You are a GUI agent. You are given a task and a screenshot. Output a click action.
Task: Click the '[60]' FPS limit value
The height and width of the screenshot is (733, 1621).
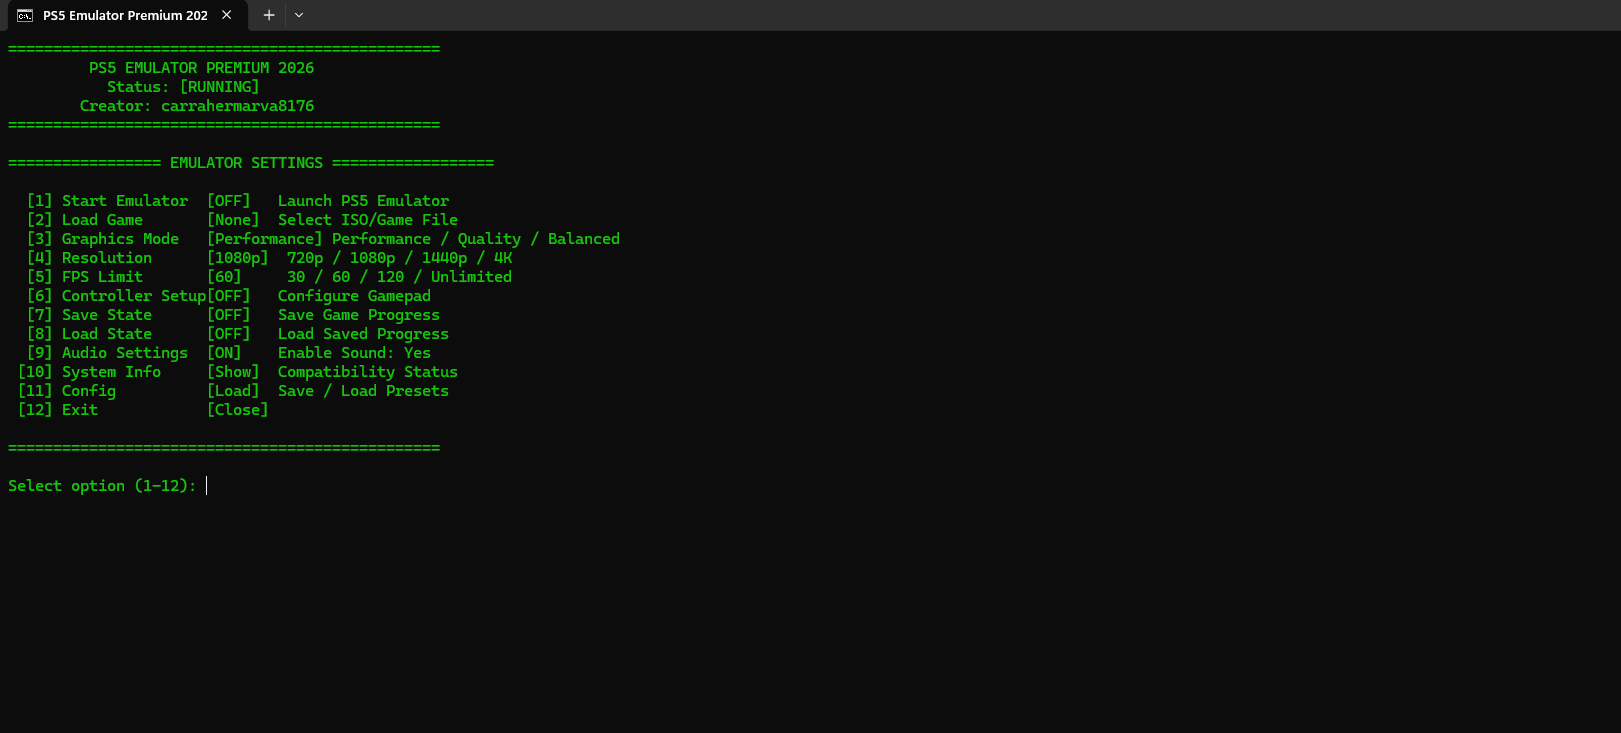tap(224, 277)
